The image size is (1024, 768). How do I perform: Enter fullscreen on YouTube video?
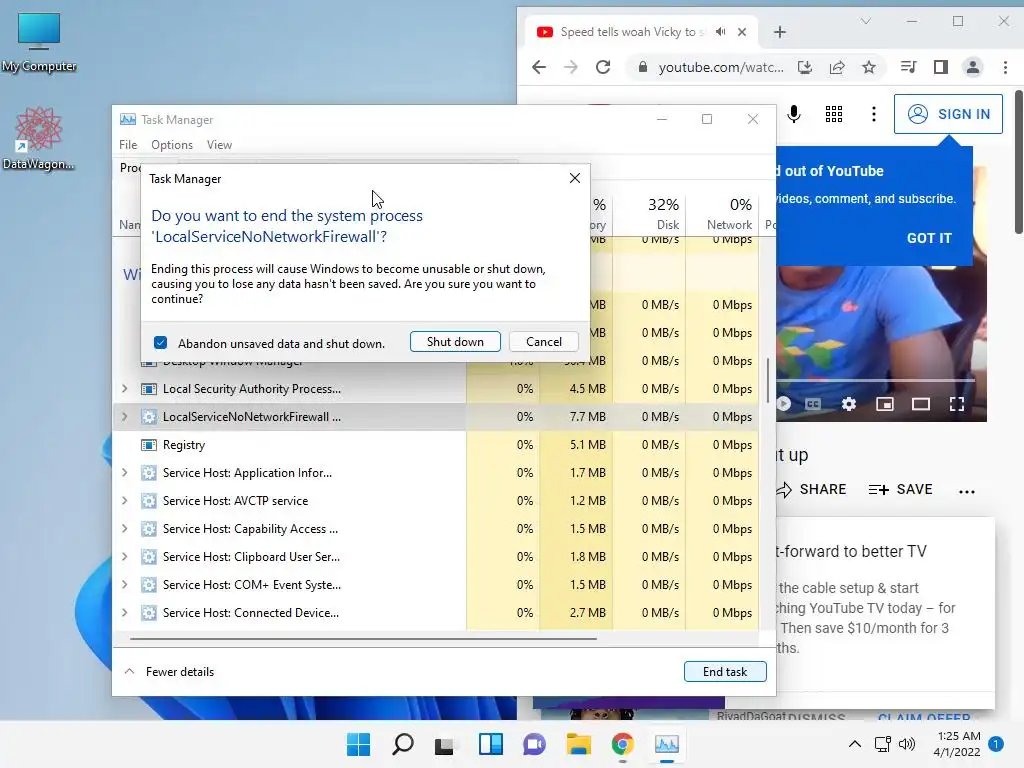(957, 404)
